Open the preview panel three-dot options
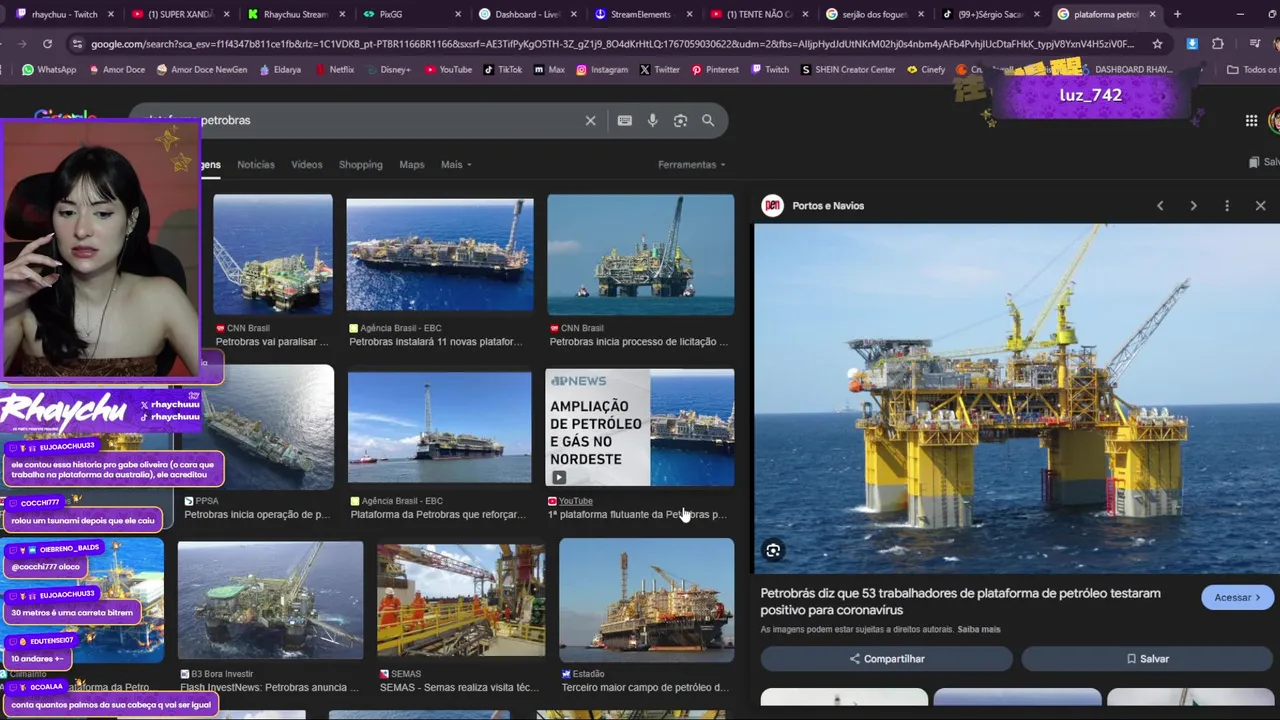Screen dimensions: 1280x720 pyautogui.click(x=1227, y=205)
